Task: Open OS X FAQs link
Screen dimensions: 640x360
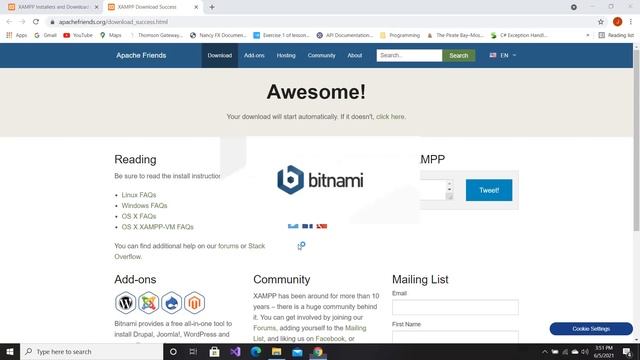Action: click(139, 216)
